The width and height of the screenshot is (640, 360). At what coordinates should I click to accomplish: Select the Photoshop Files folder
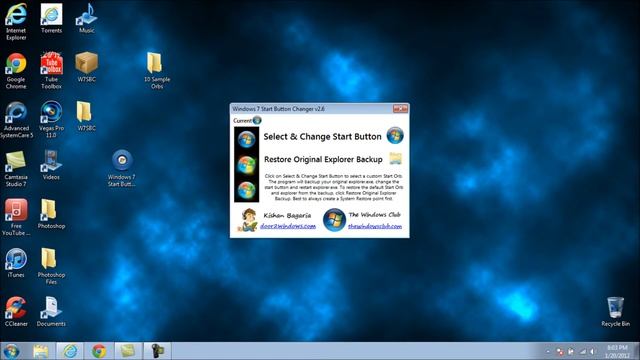coord(51,267)
